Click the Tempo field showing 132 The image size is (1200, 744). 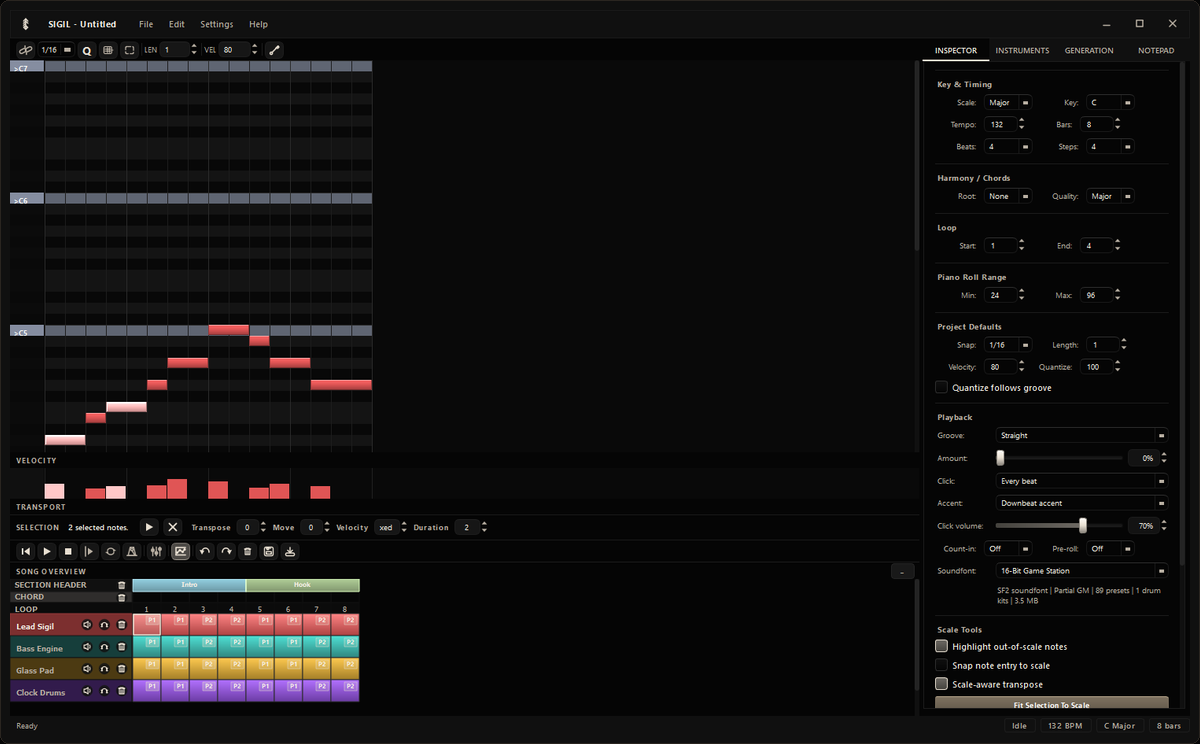coord(1000,124)
